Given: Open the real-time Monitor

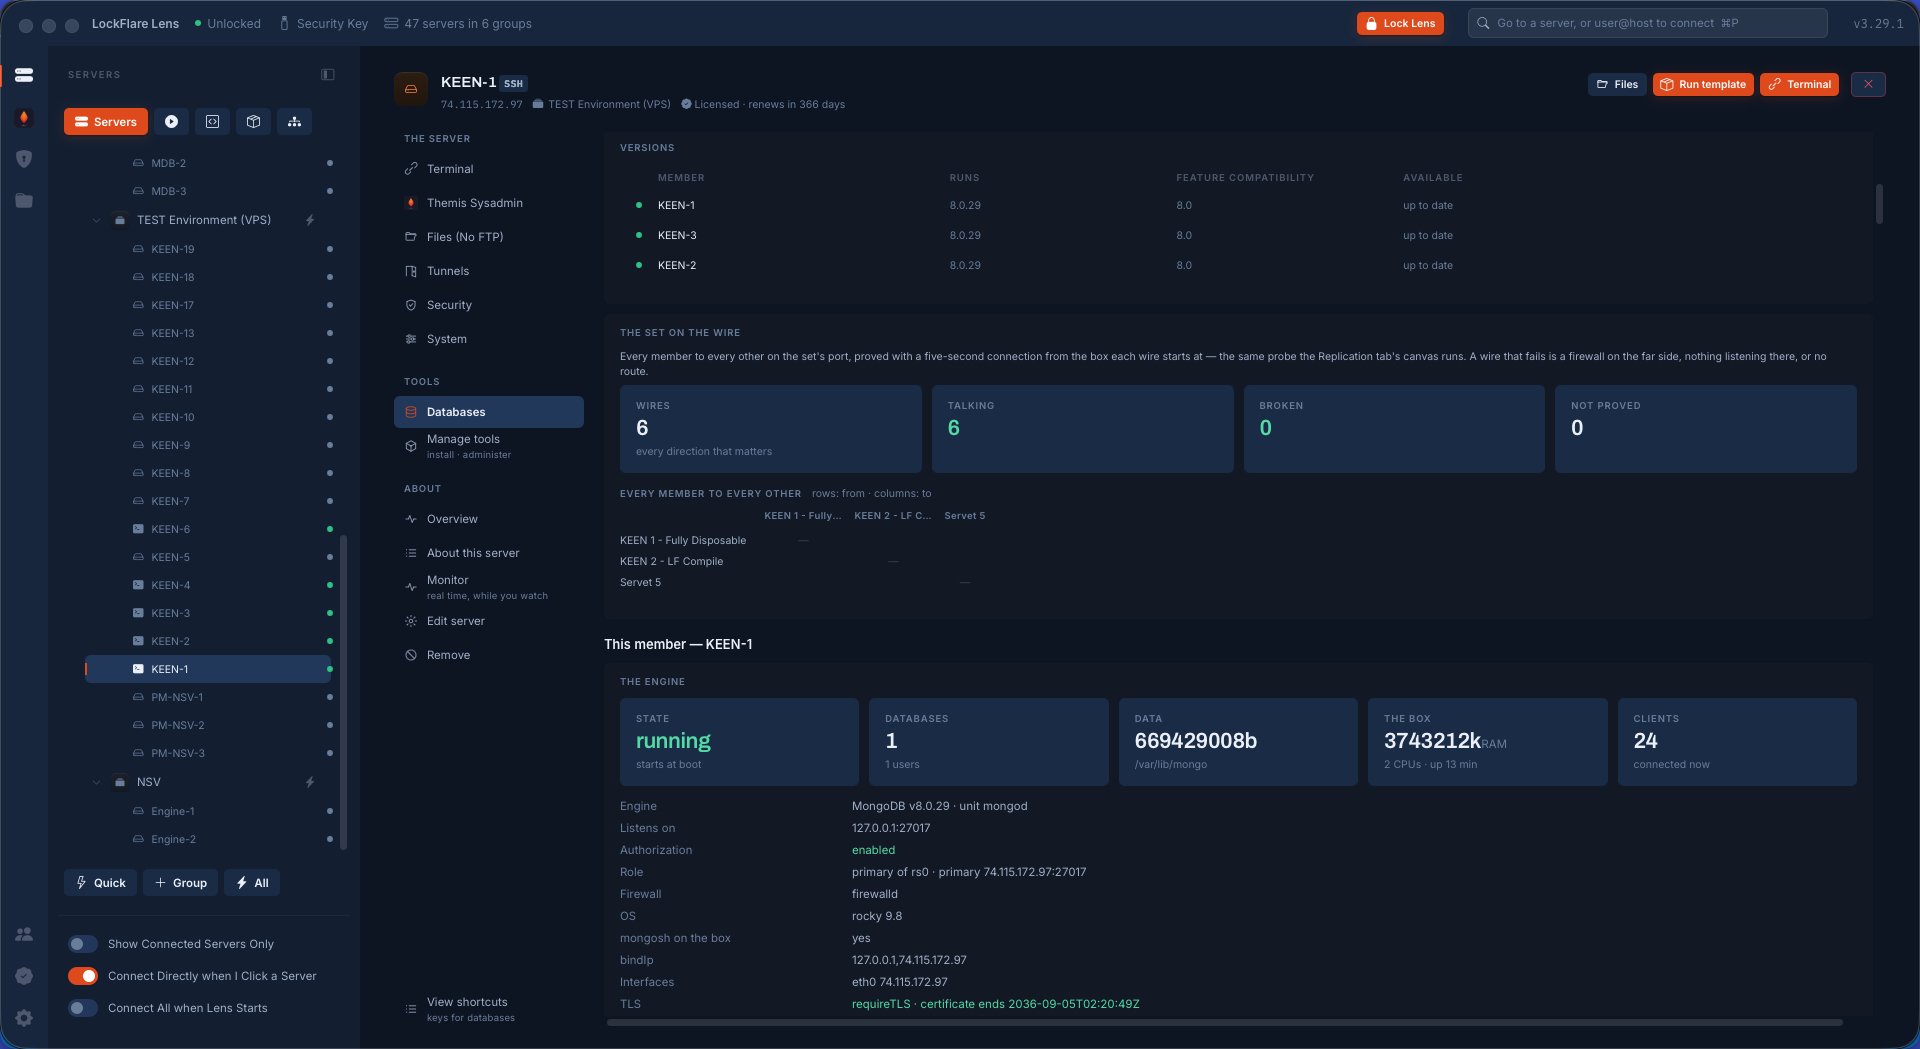Looking at the screenshot, I should point(489,587).
